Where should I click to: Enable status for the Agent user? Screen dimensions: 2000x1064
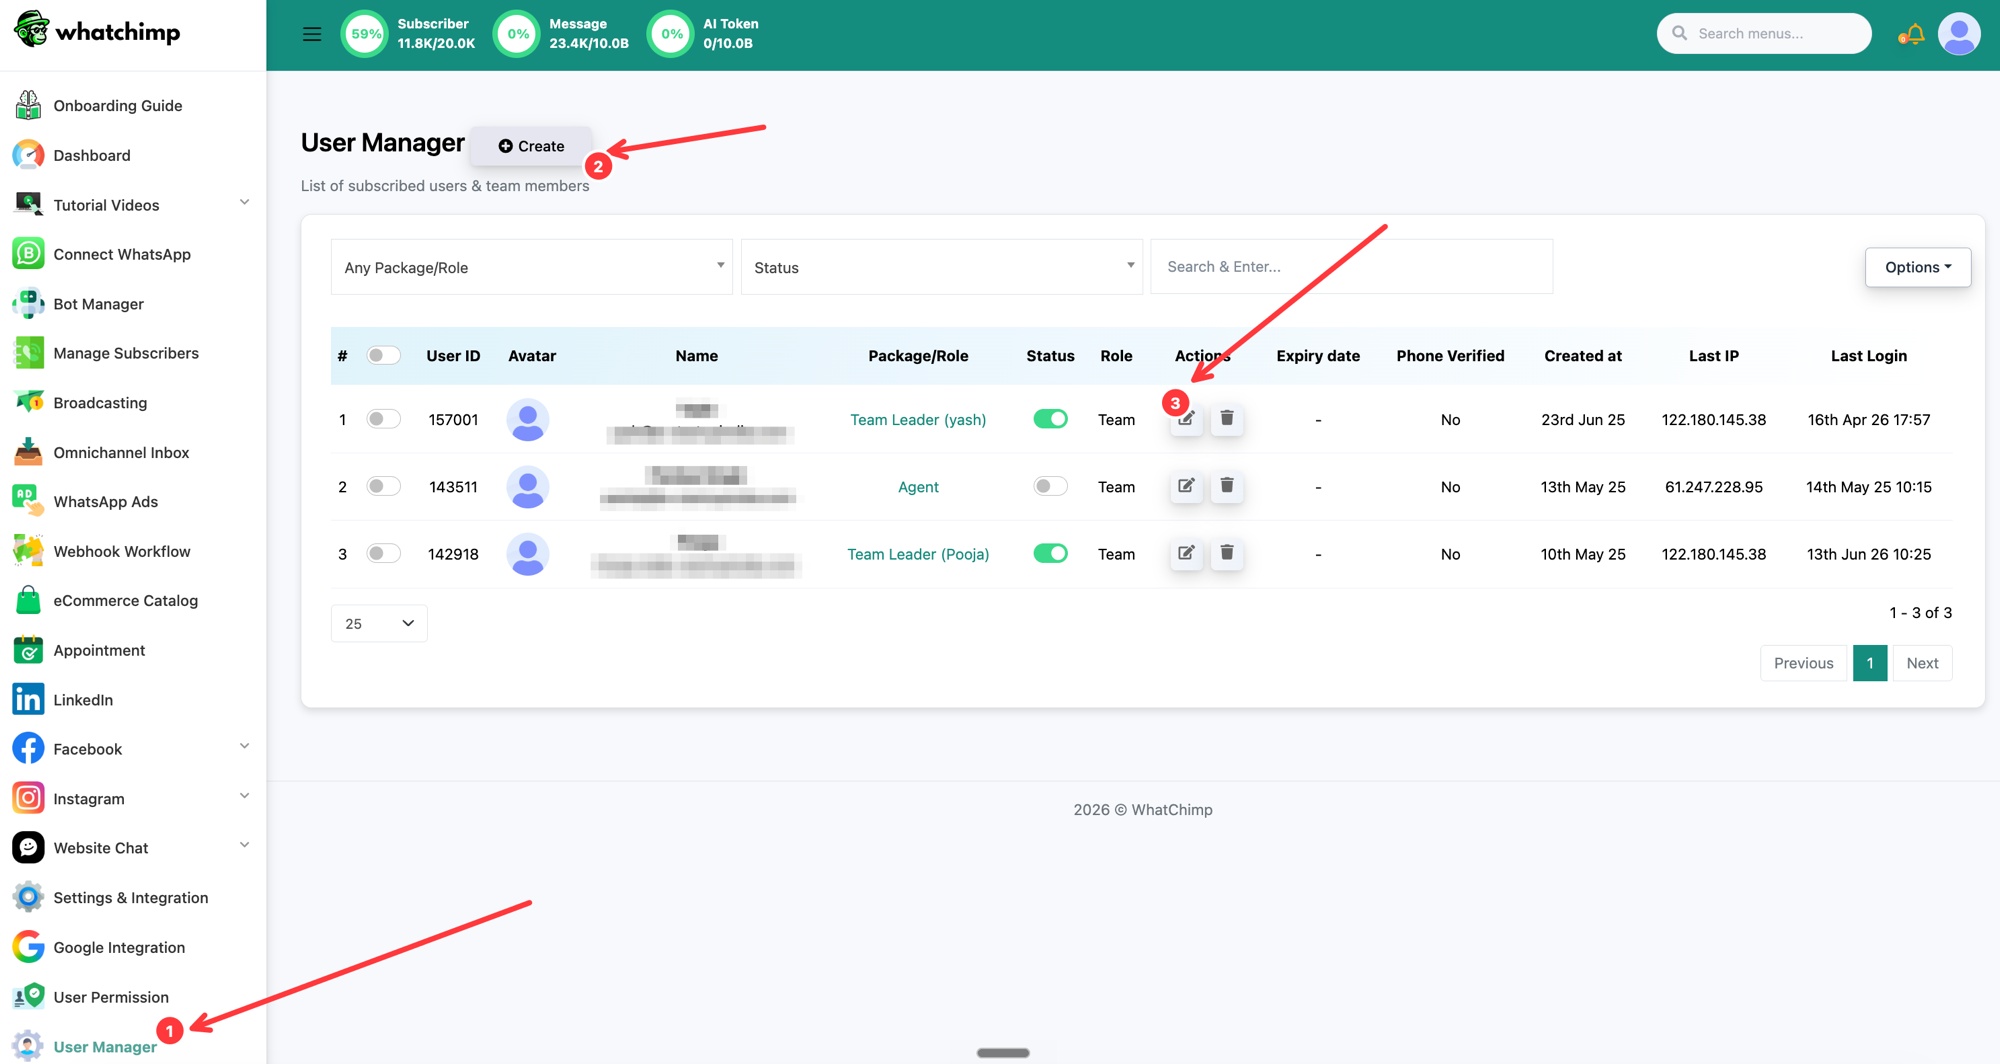pyautogui.click(x=1050, y=486)
